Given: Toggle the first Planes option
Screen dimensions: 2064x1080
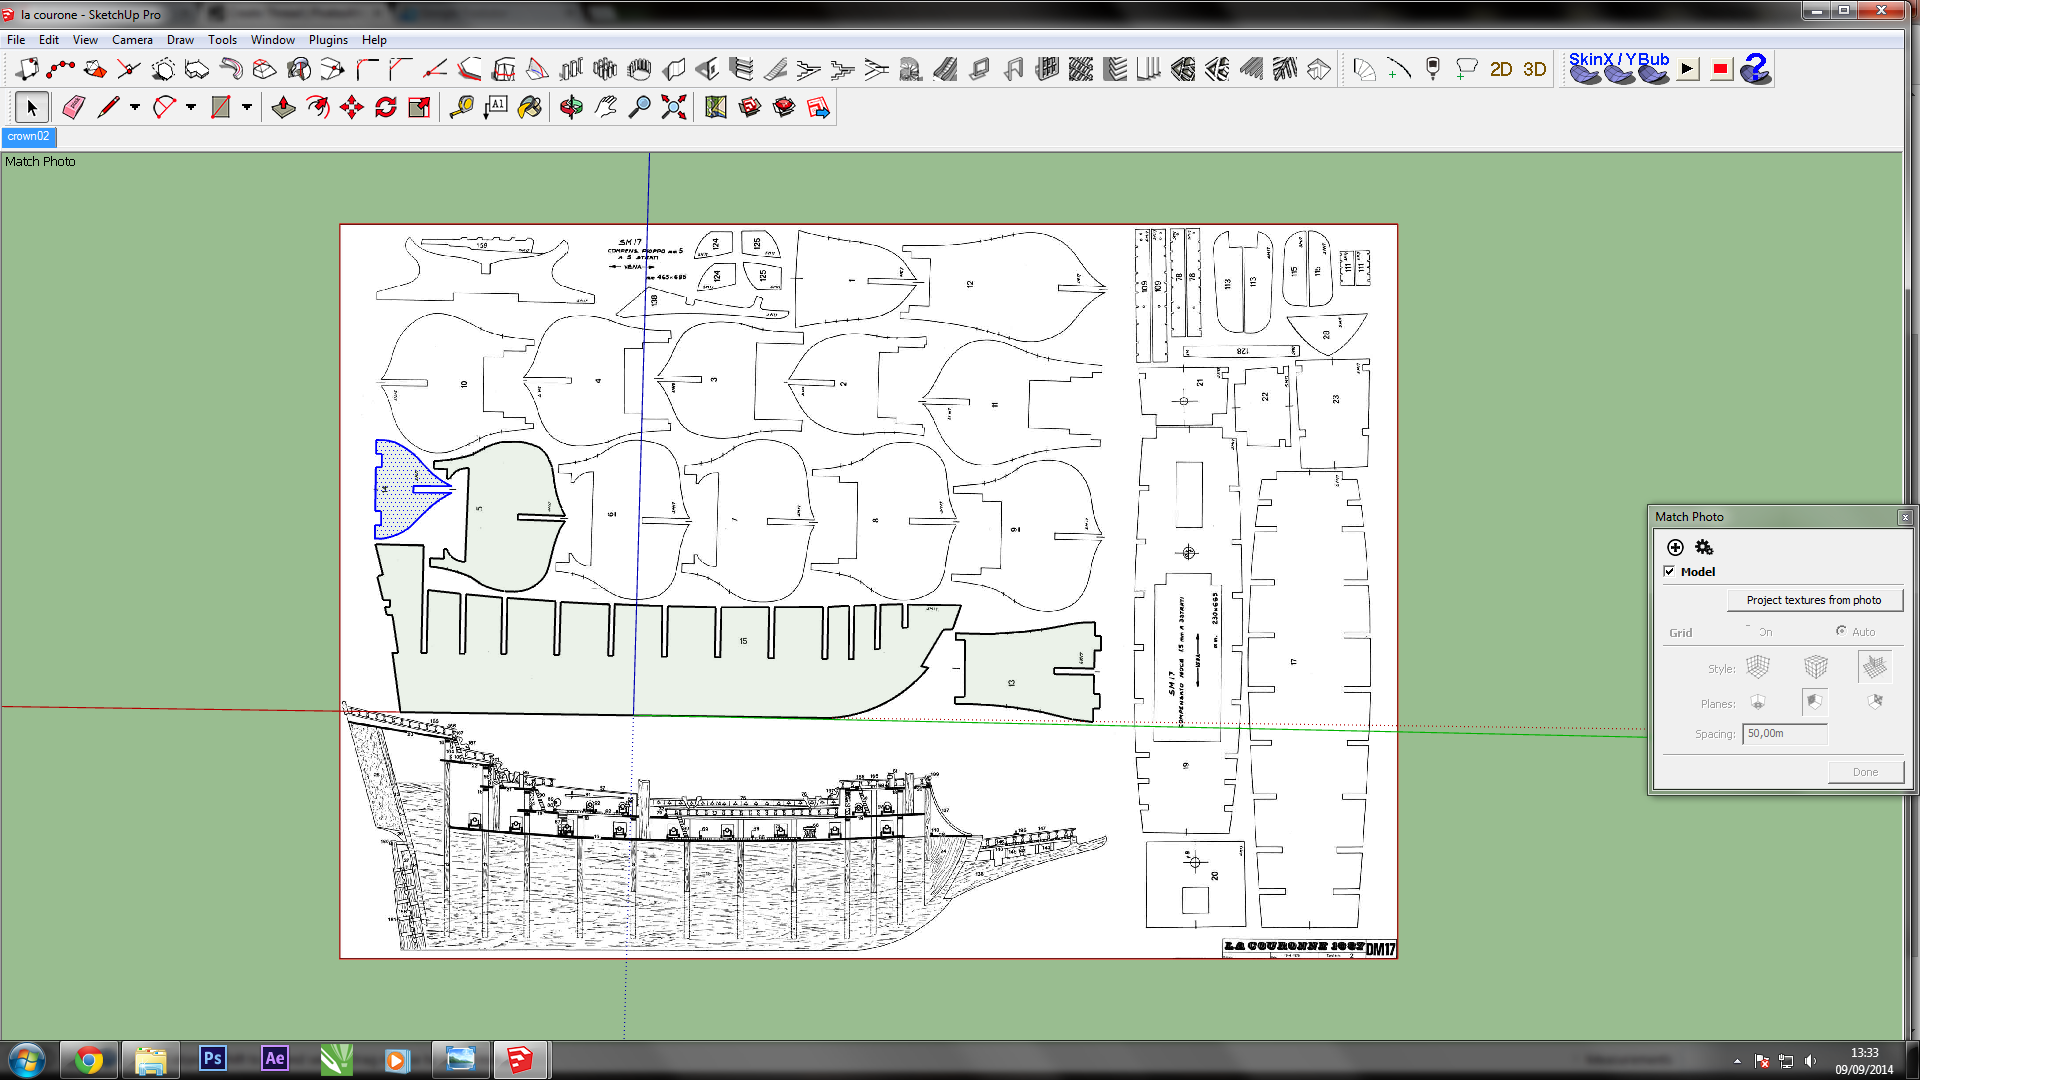Looking at the screenshot, I should tap(1758, 702).
